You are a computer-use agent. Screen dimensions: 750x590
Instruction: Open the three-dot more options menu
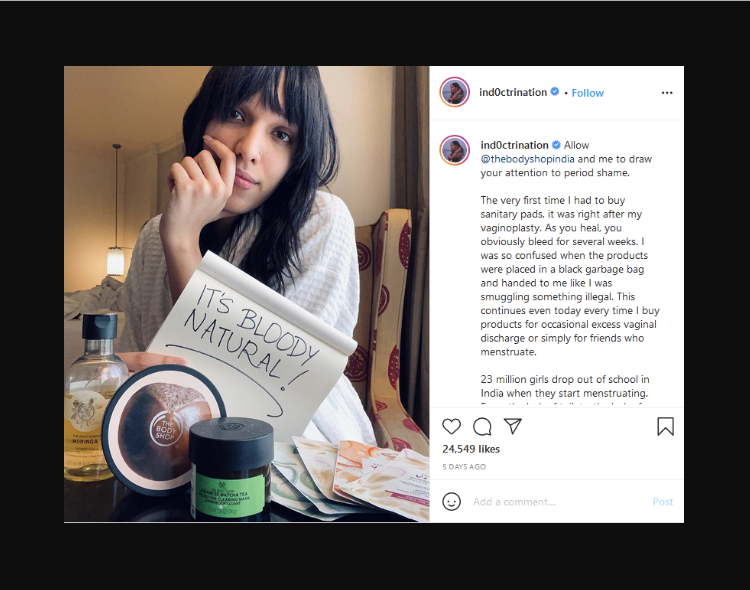tap(667, 93)
